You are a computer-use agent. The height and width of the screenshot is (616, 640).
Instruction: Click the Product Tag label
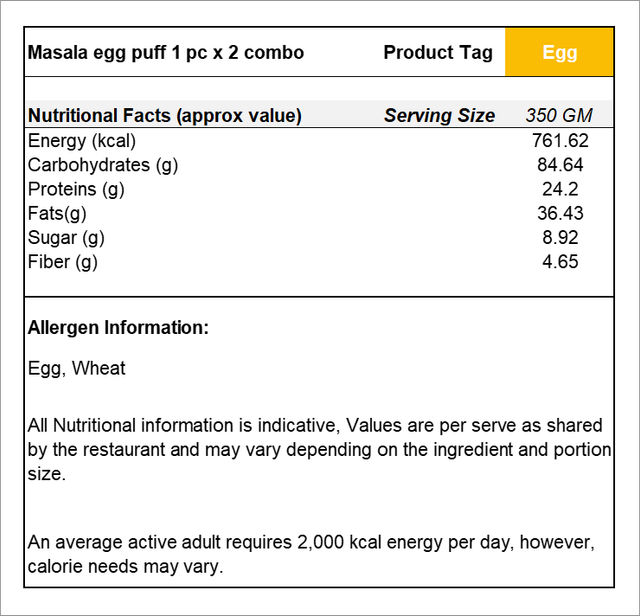(x=438, y=53)
